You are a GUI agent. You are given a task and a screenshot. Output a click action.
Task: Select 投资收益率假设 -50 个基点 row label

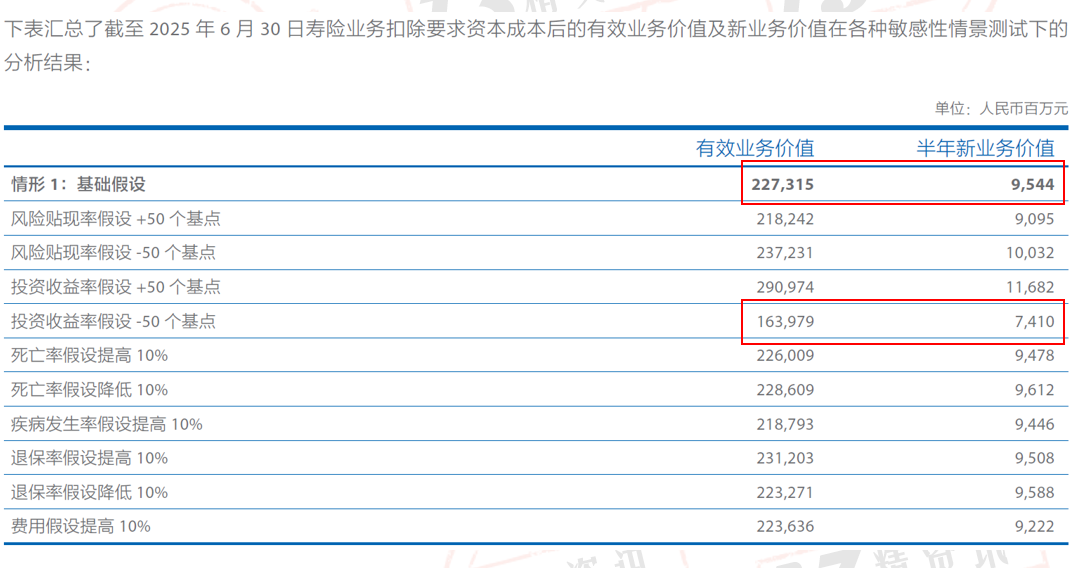click(113, 321)
